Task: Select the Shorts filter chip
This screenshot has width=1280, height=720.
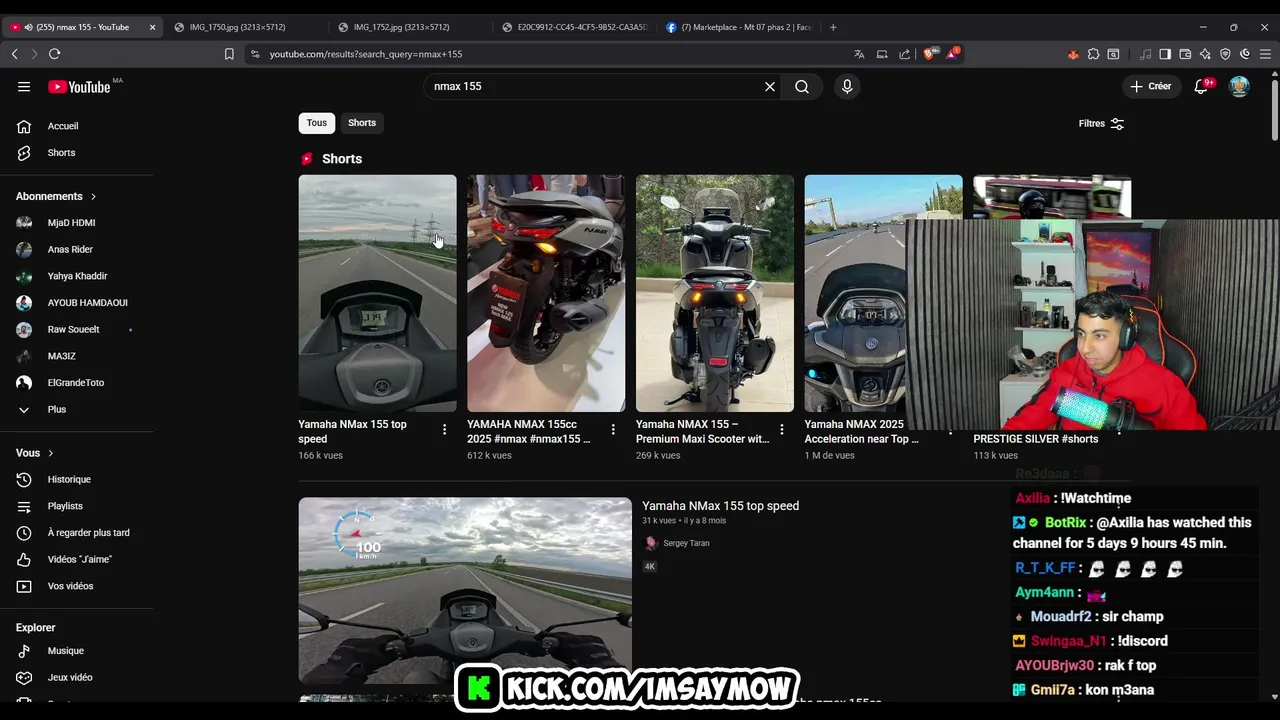Action: coord(362,123)
